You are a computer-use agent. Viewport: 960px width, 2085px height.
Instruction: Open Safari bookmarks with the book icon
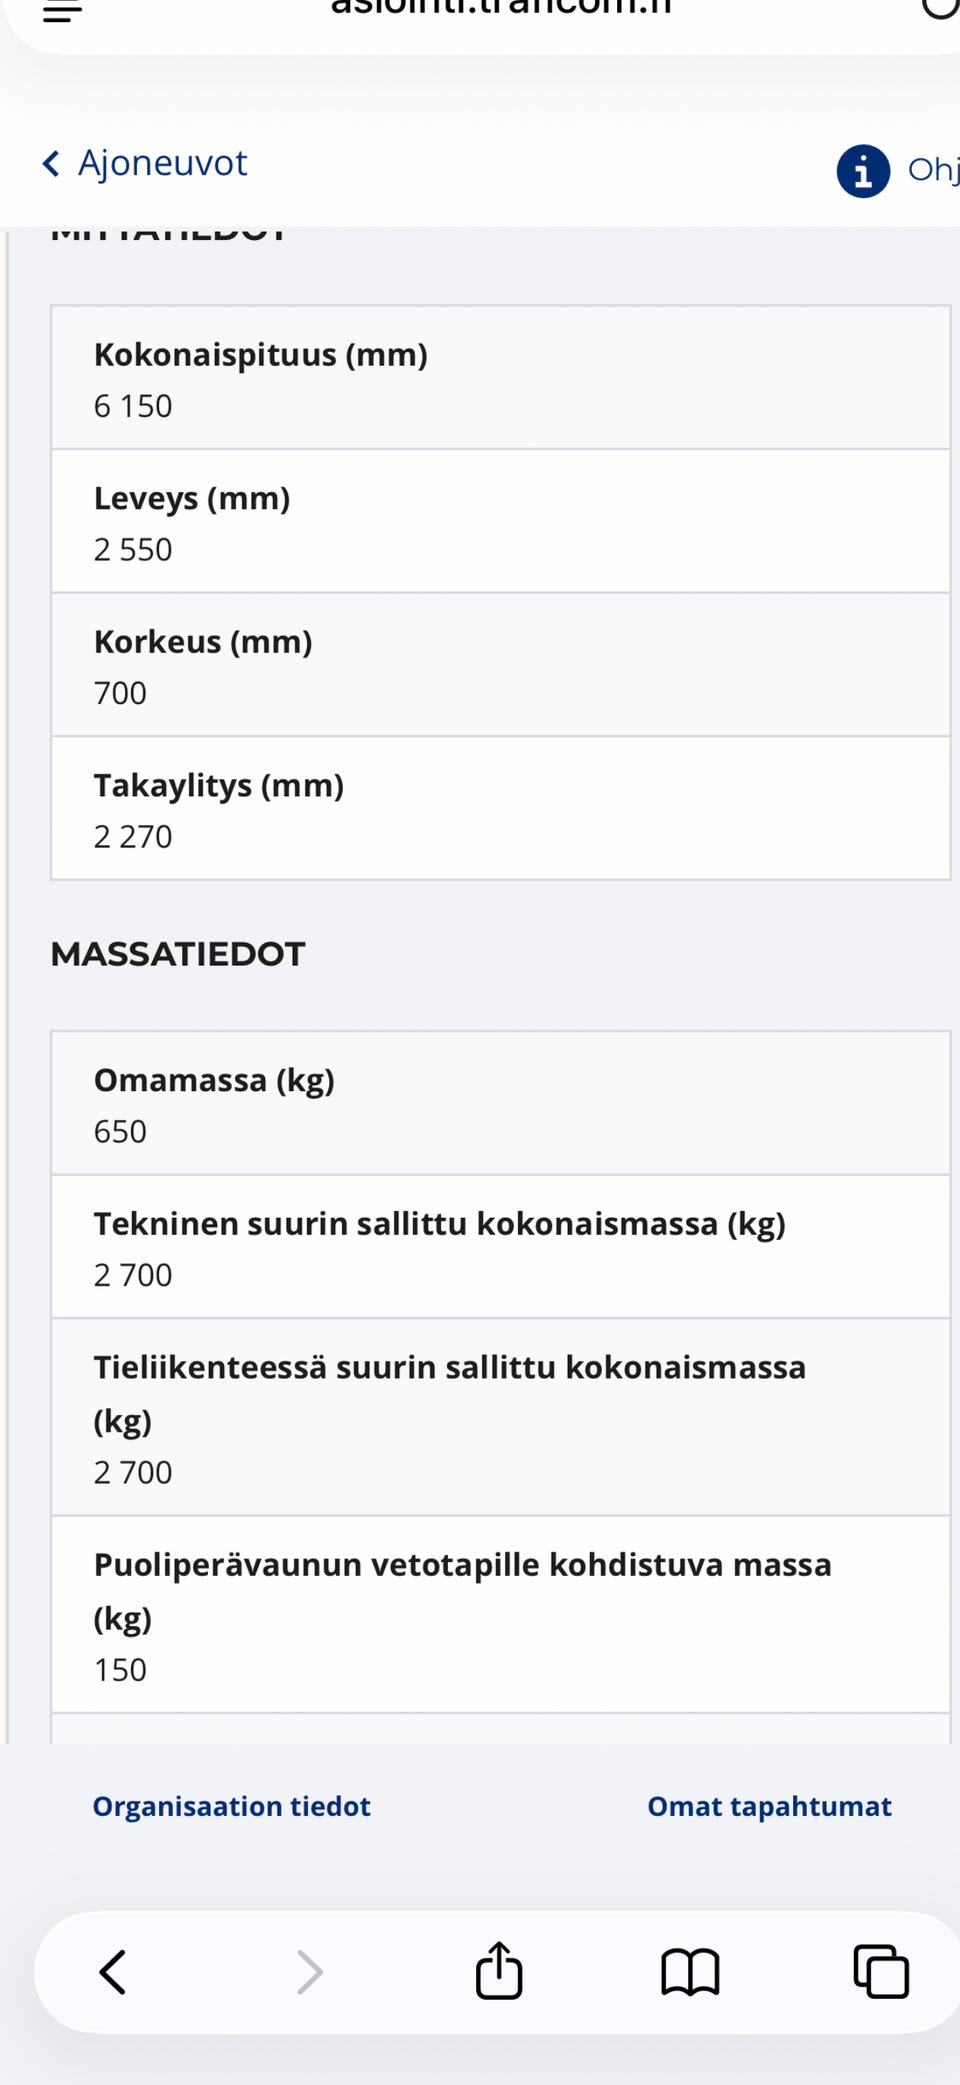click(x=691, y=1971)
